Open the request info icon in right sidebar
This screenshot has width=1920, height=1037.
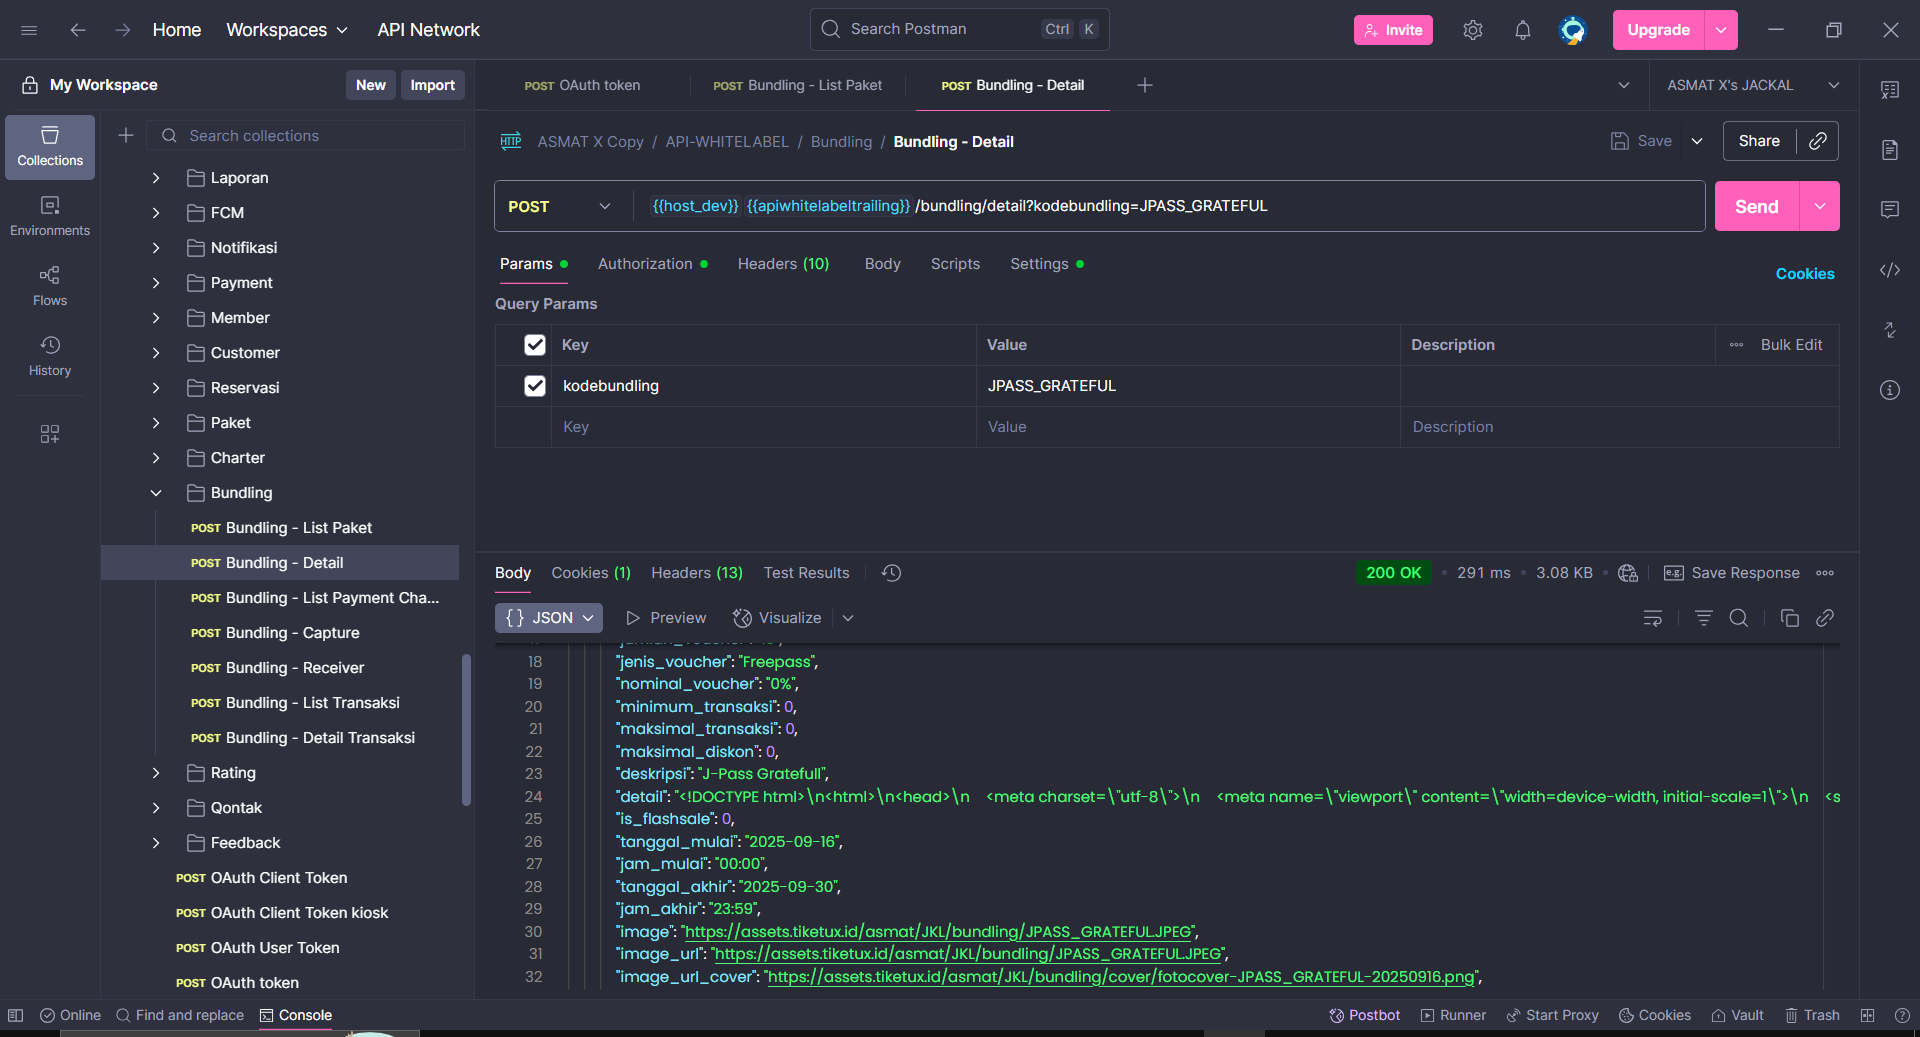pos(1890,390)
